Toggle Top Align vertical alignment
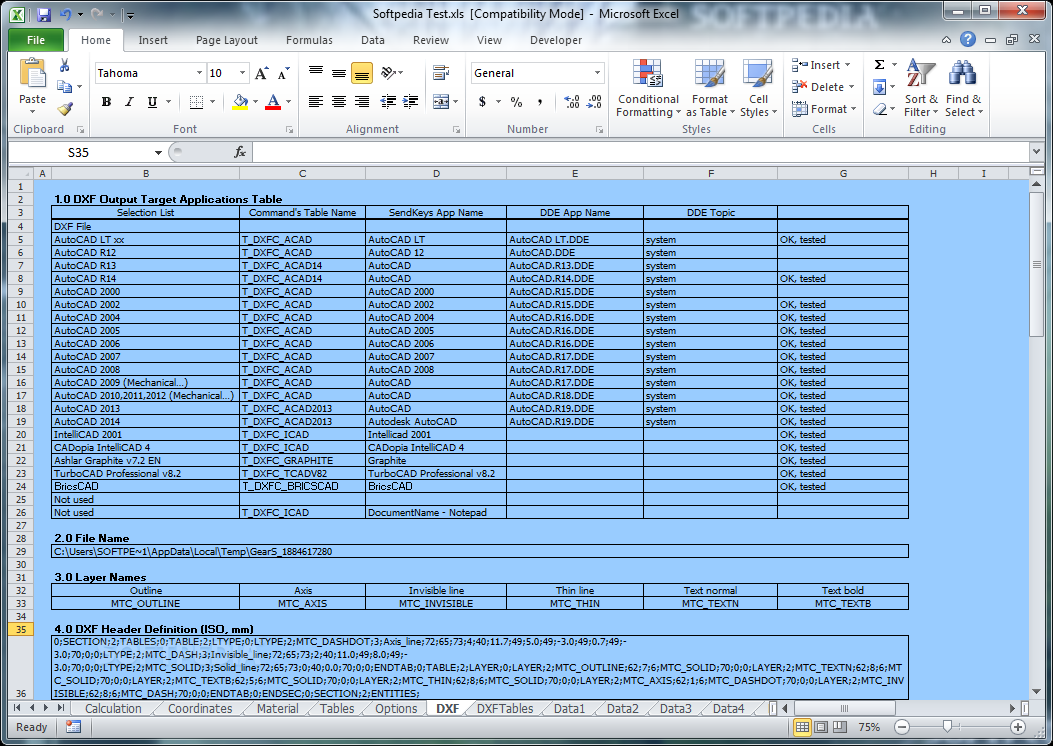1053x746 pixels. (316, 72)
